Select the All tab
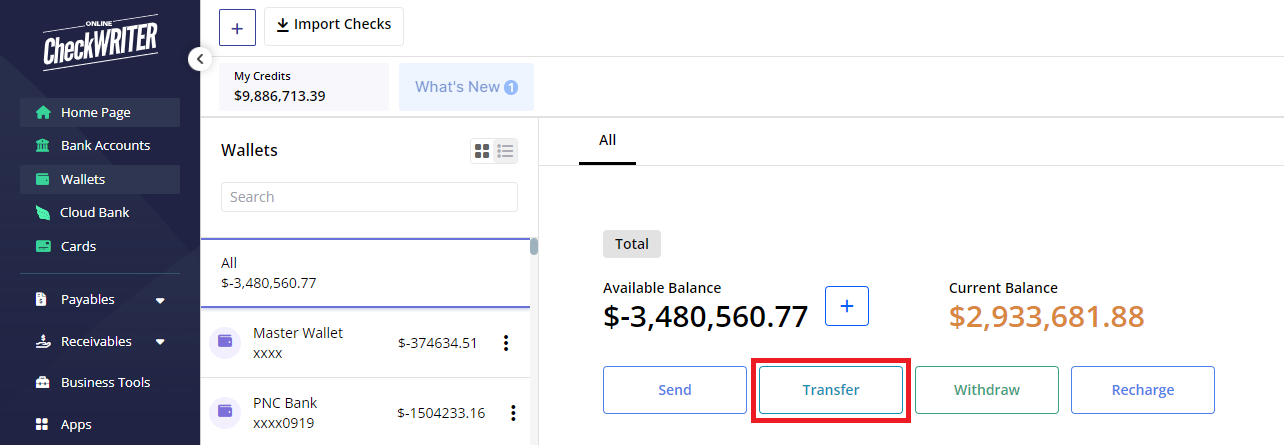 (x=607, y=140)
